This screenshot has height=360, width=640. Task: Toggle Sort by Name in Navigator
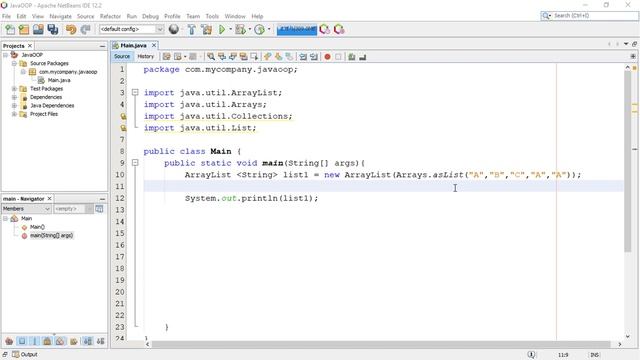(87, 341)
